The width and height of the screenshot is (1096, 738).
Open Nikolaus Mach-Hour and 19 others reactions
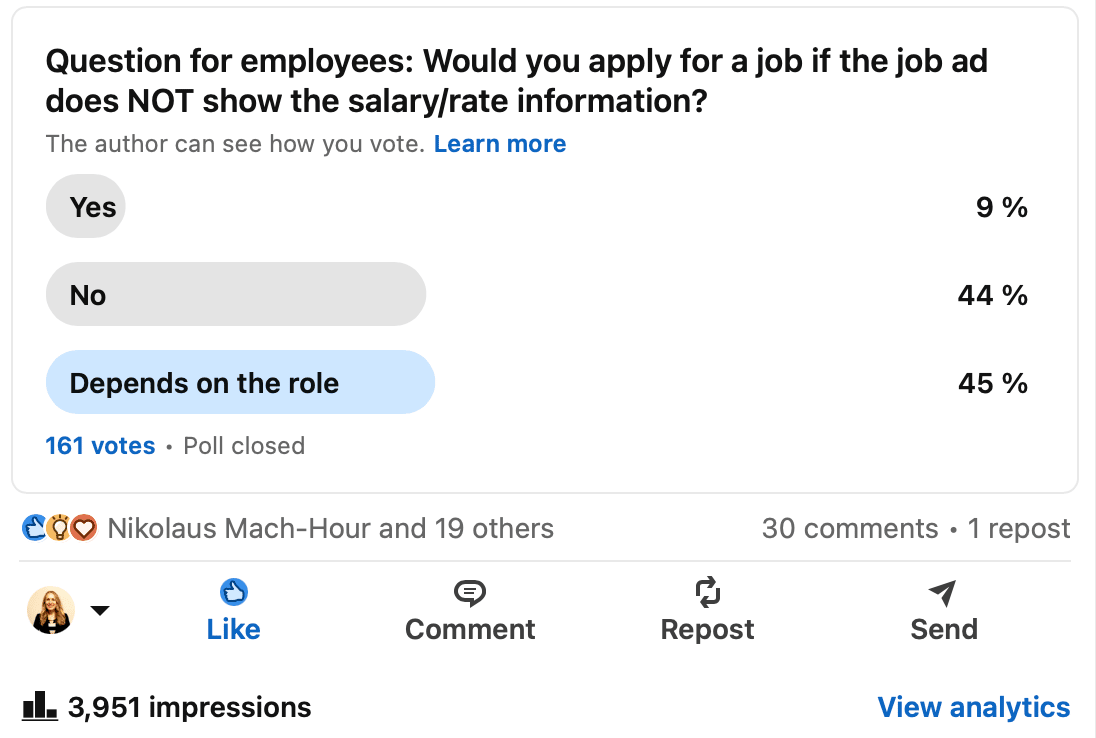pyautogui.click(x=331, y=528)
